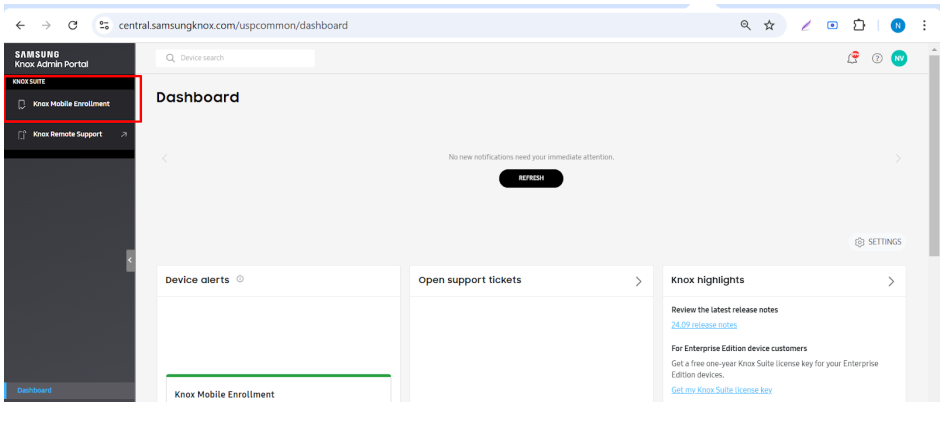Open the NV account avatar menu
Screen dimensions: 946x438
tap(899, 59)
